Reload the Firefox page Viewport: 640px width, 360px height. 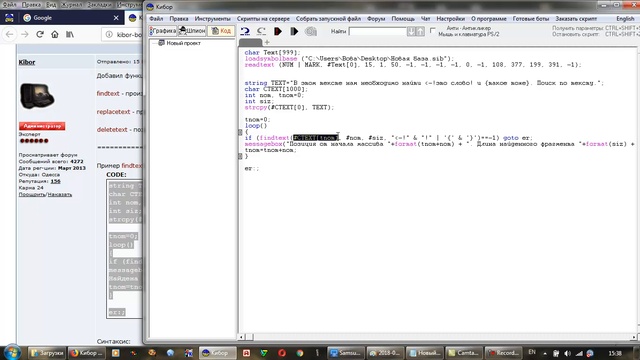[x=40, y=34]
